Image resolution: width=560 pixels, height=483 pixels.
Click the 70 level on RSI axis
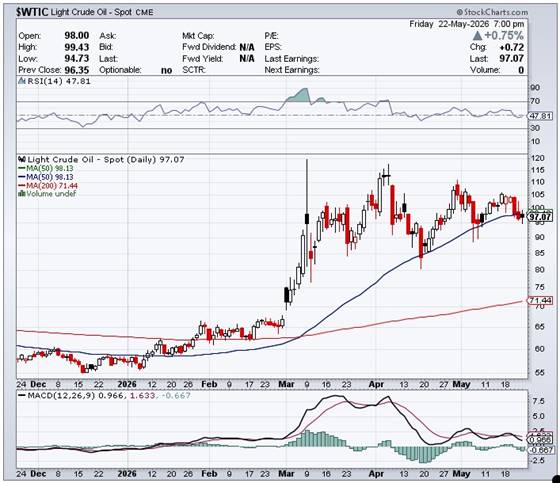click(x=535, y=101)
